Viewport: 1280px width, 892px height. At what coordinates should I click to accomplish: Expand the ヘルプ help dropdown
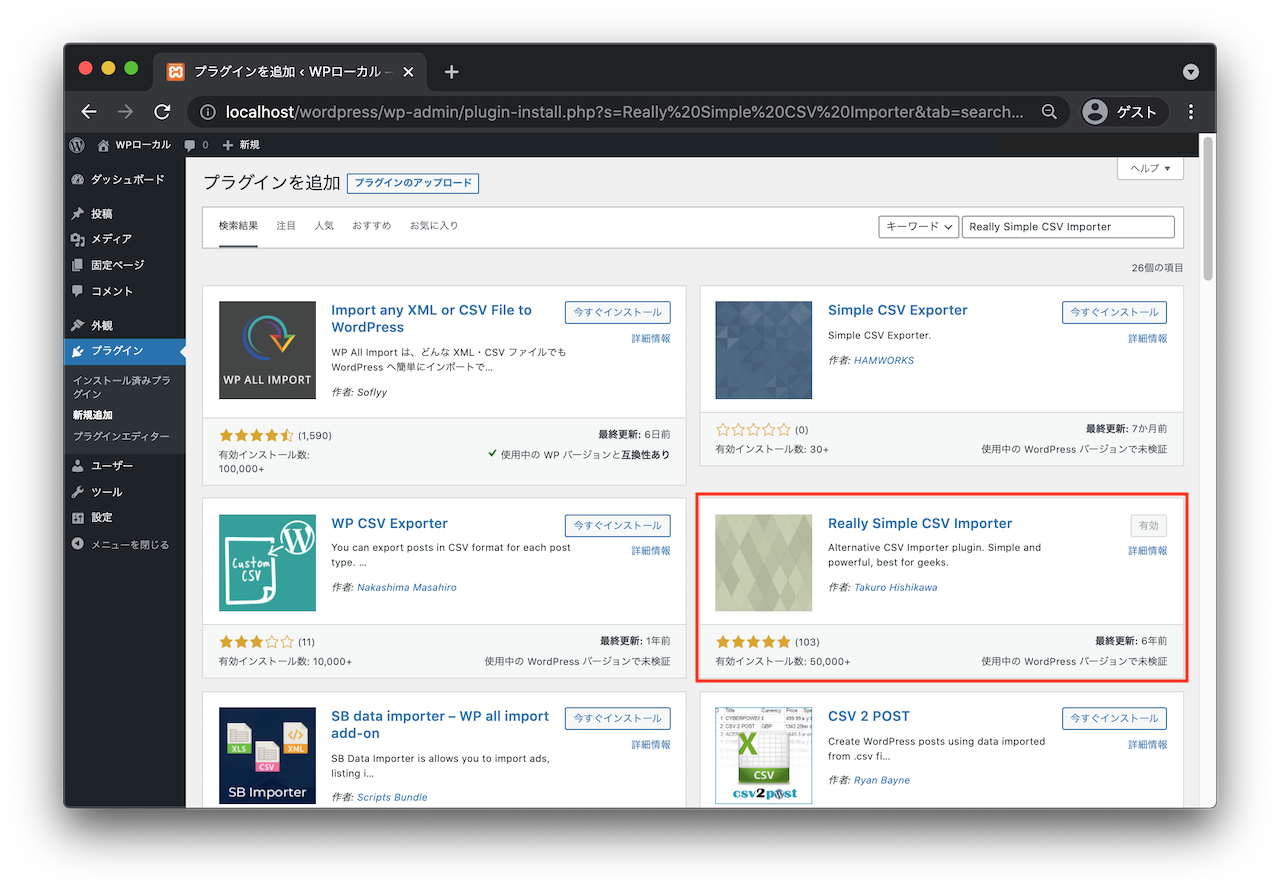click(x=1150, y=168)
